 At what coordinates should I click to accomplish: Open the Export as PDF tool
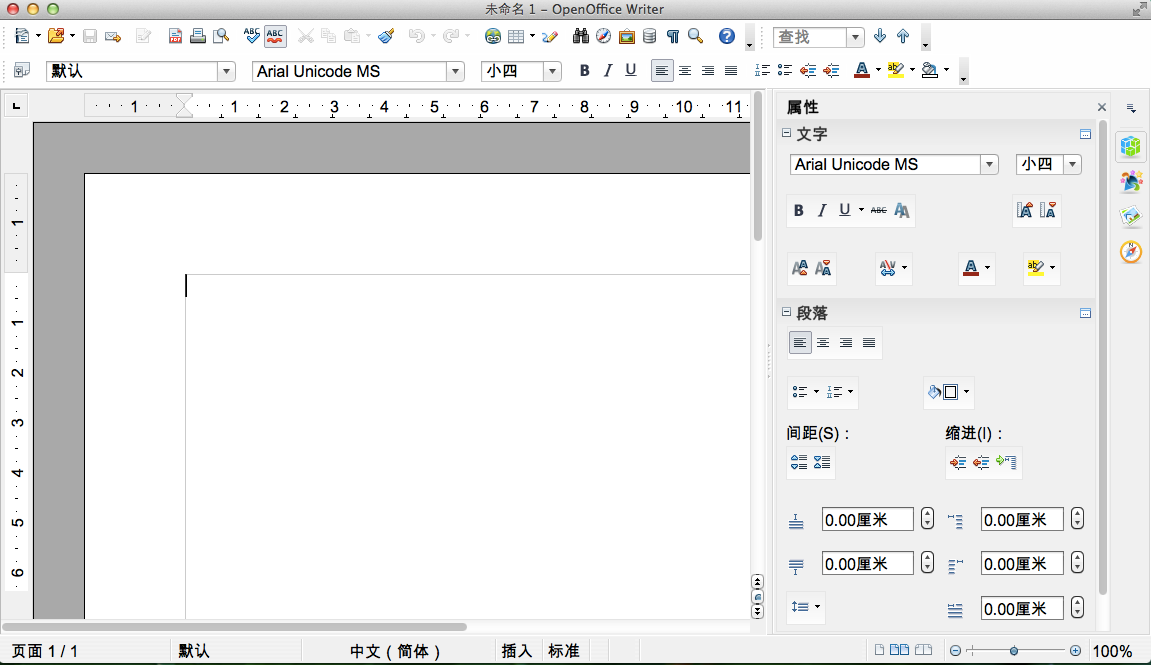click(x=174, y=36)
